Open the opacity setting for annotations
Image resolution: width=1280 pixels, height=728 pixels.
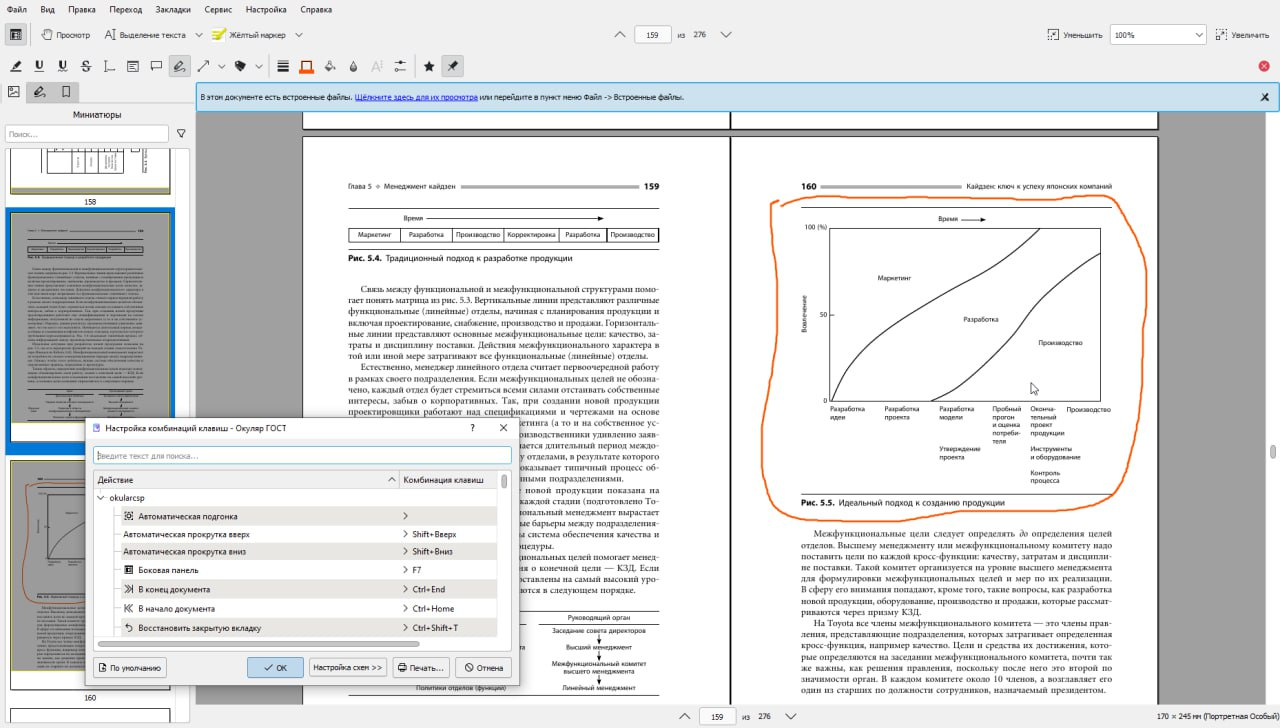coord(351,66)
